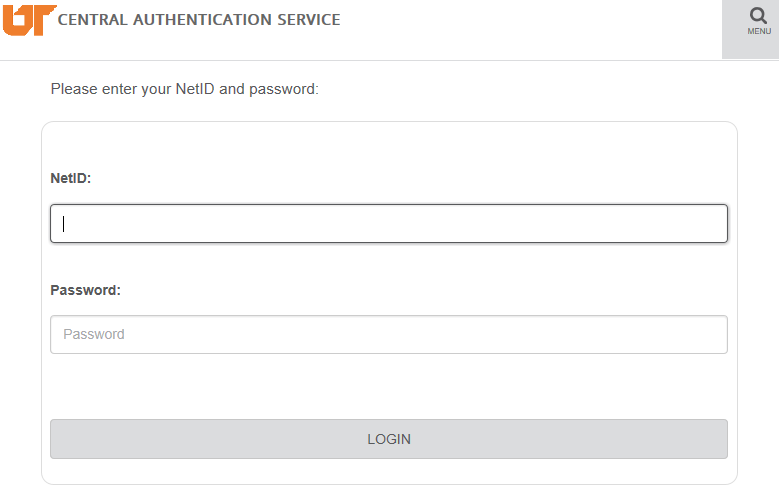779x491 pixels.
Task: Click the Password label text
Action: tap(85, 290)
